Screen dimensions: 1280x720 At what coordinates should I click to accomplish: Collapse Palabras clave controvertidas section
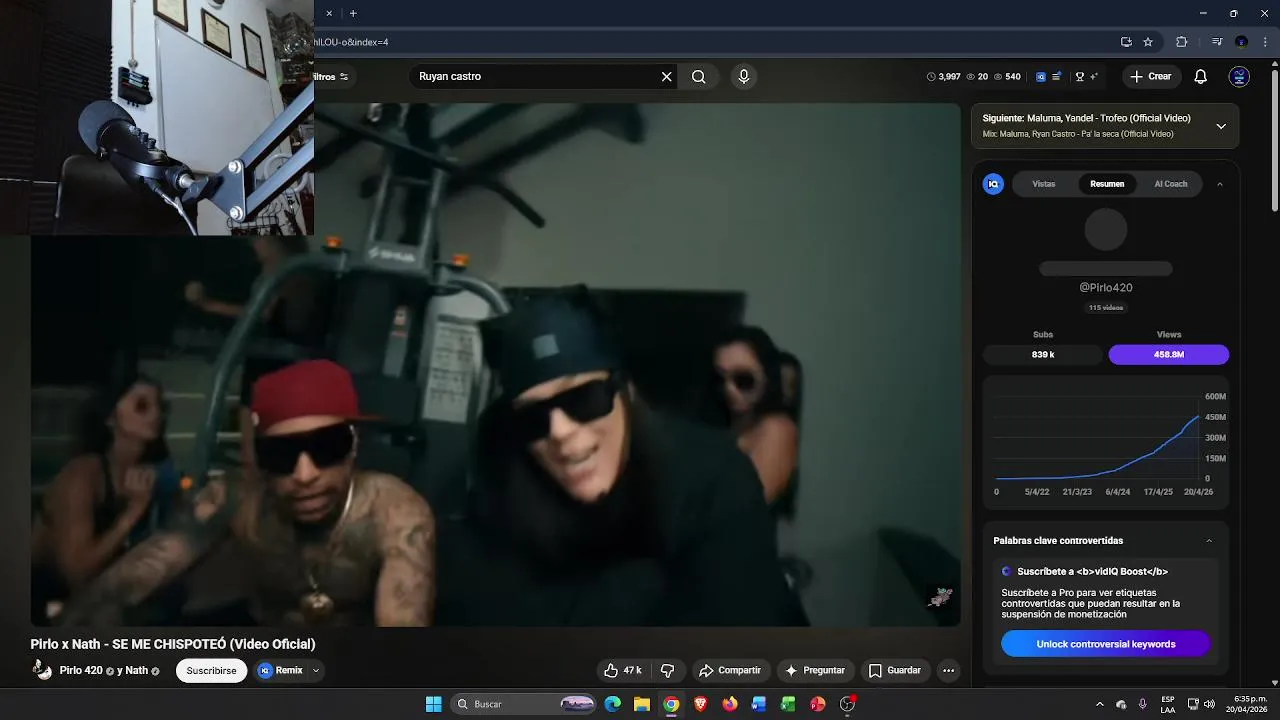1208,541
